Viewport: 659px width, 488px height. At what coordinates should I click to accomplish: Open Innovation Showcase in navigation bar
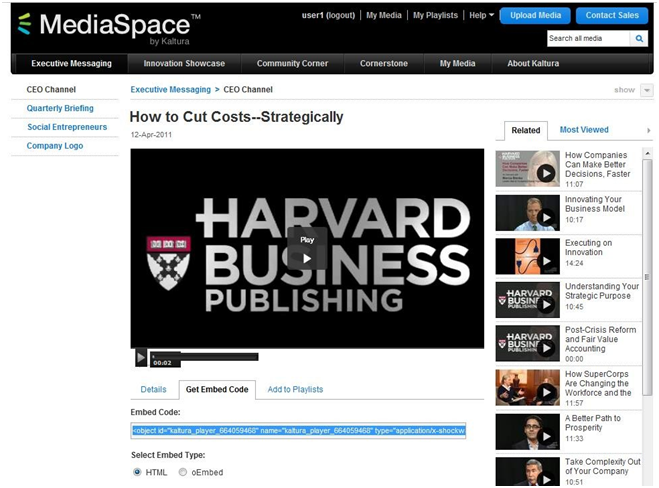click(x=184, y=64)
